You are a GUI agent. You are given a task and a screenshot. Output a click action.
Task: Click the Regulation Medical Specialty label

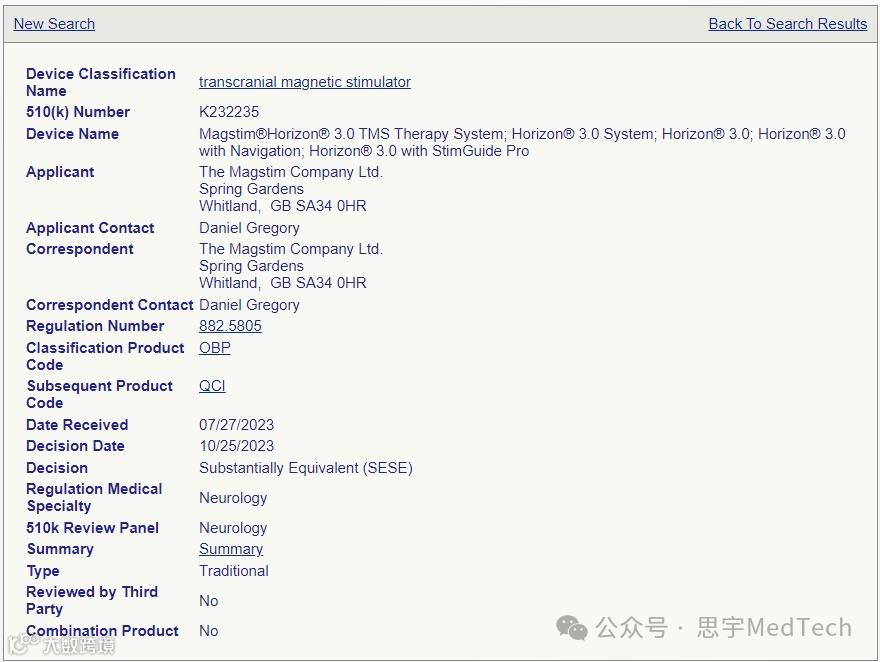click(x=94, y=498)
